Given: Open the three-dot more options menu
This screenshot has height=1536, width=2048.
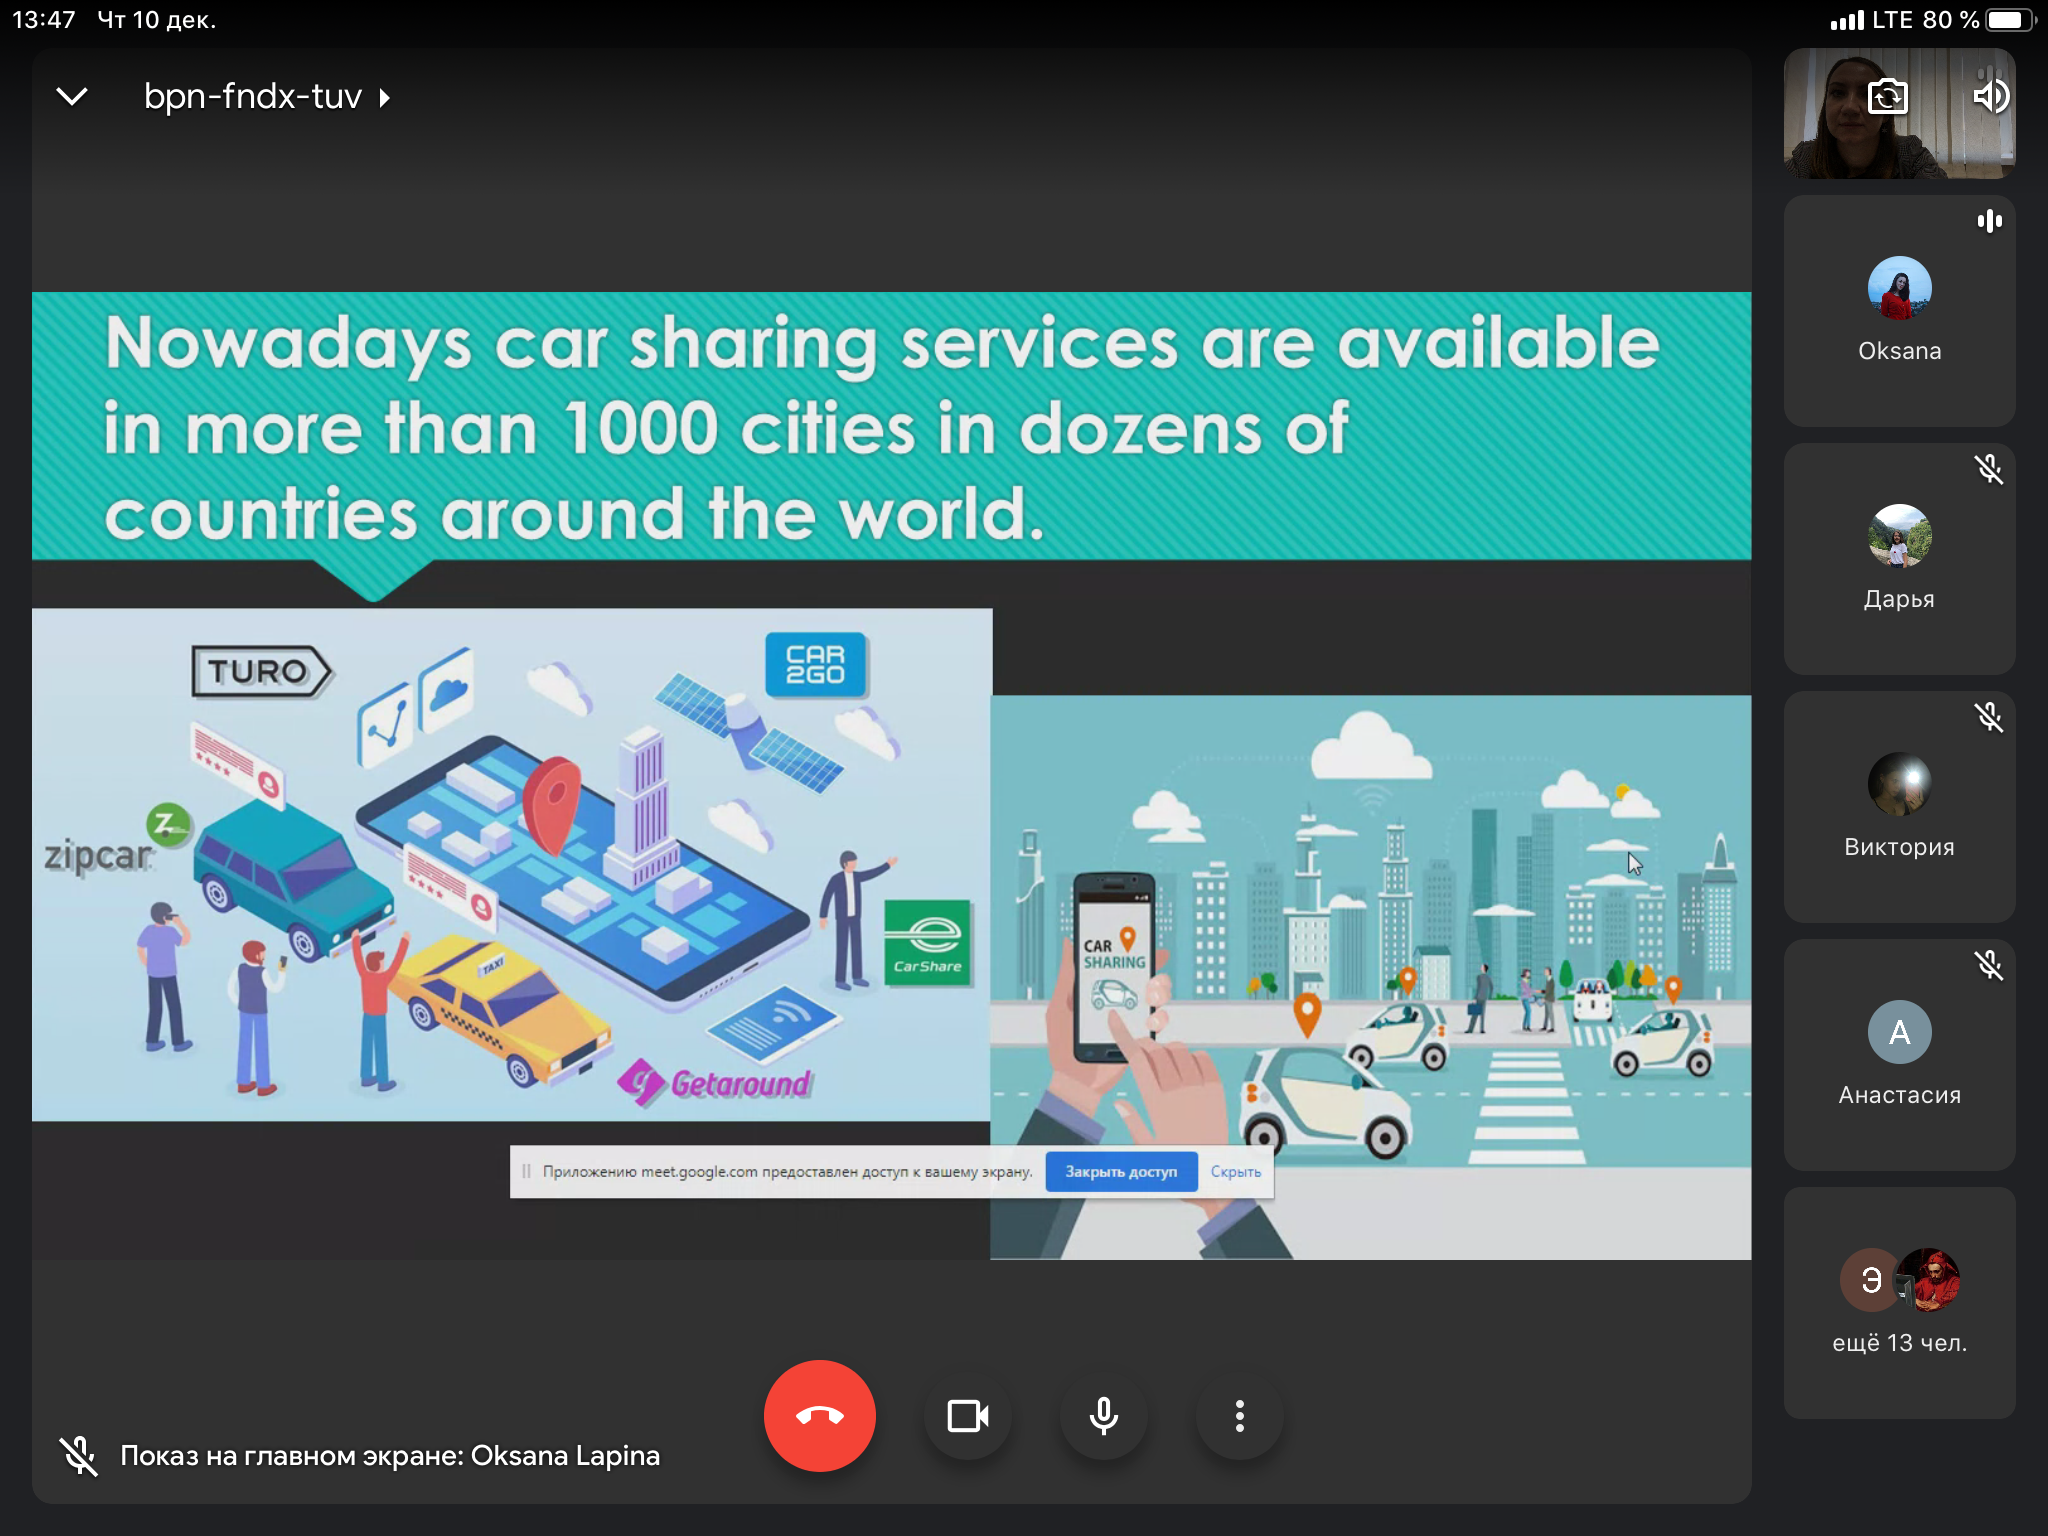Looking at the screenshot, I should (1240, 1416).
